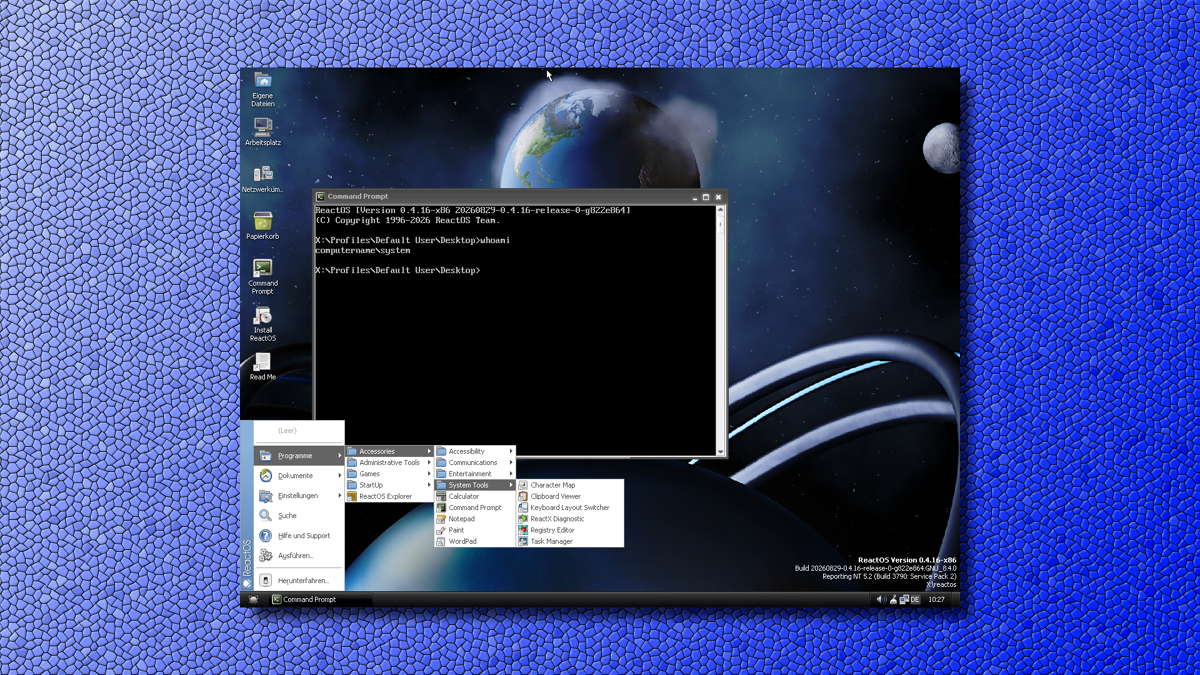1200x675 pixels.
Task: Launch Paint from Accessories menu
Action: pos(475,530)
